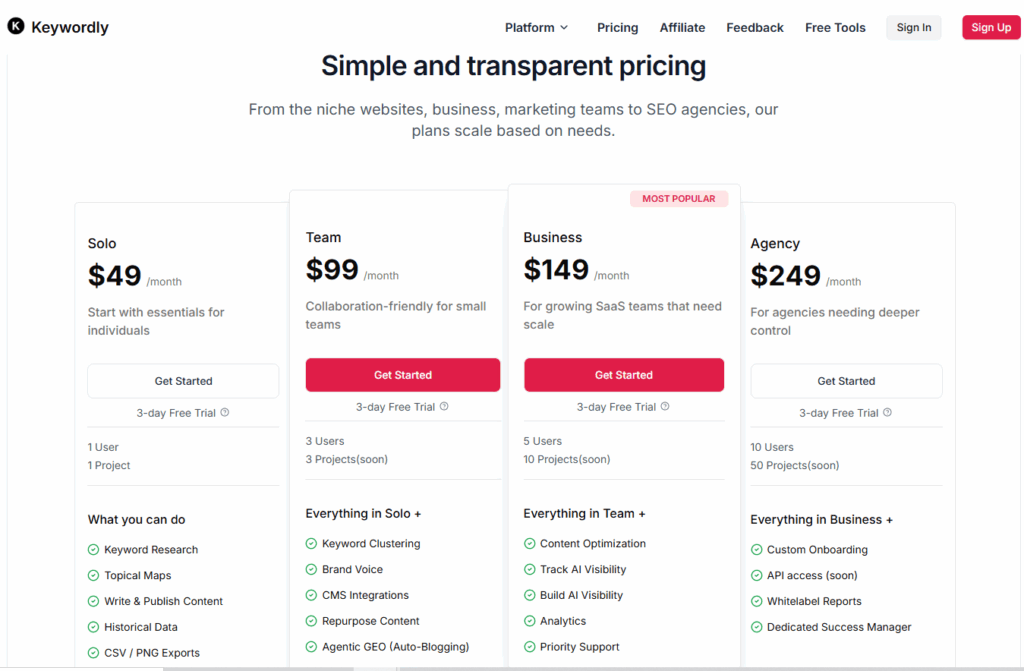This screenshot has width=1024, height=671.
Task: Expand the Platform navigation dropdown
Action: pos(536,27)
